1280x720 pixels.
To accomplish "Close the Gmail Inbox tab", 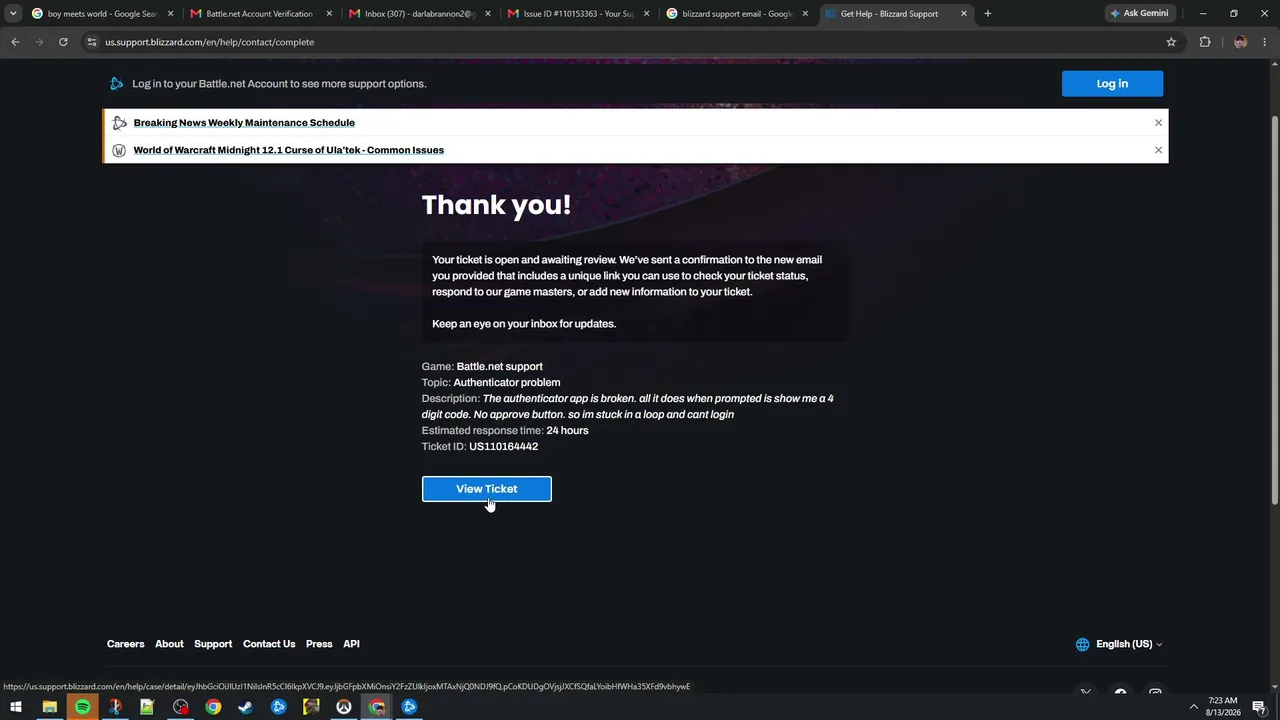I will [488, 14].
